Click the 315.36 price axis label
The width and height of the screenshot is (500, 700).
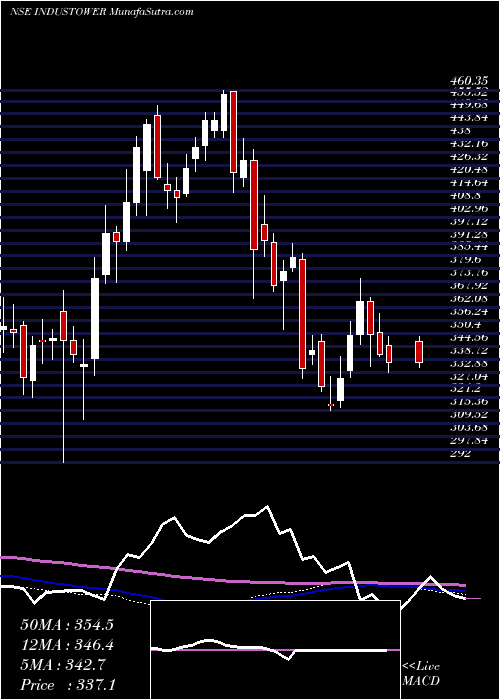tap(468, 401)
